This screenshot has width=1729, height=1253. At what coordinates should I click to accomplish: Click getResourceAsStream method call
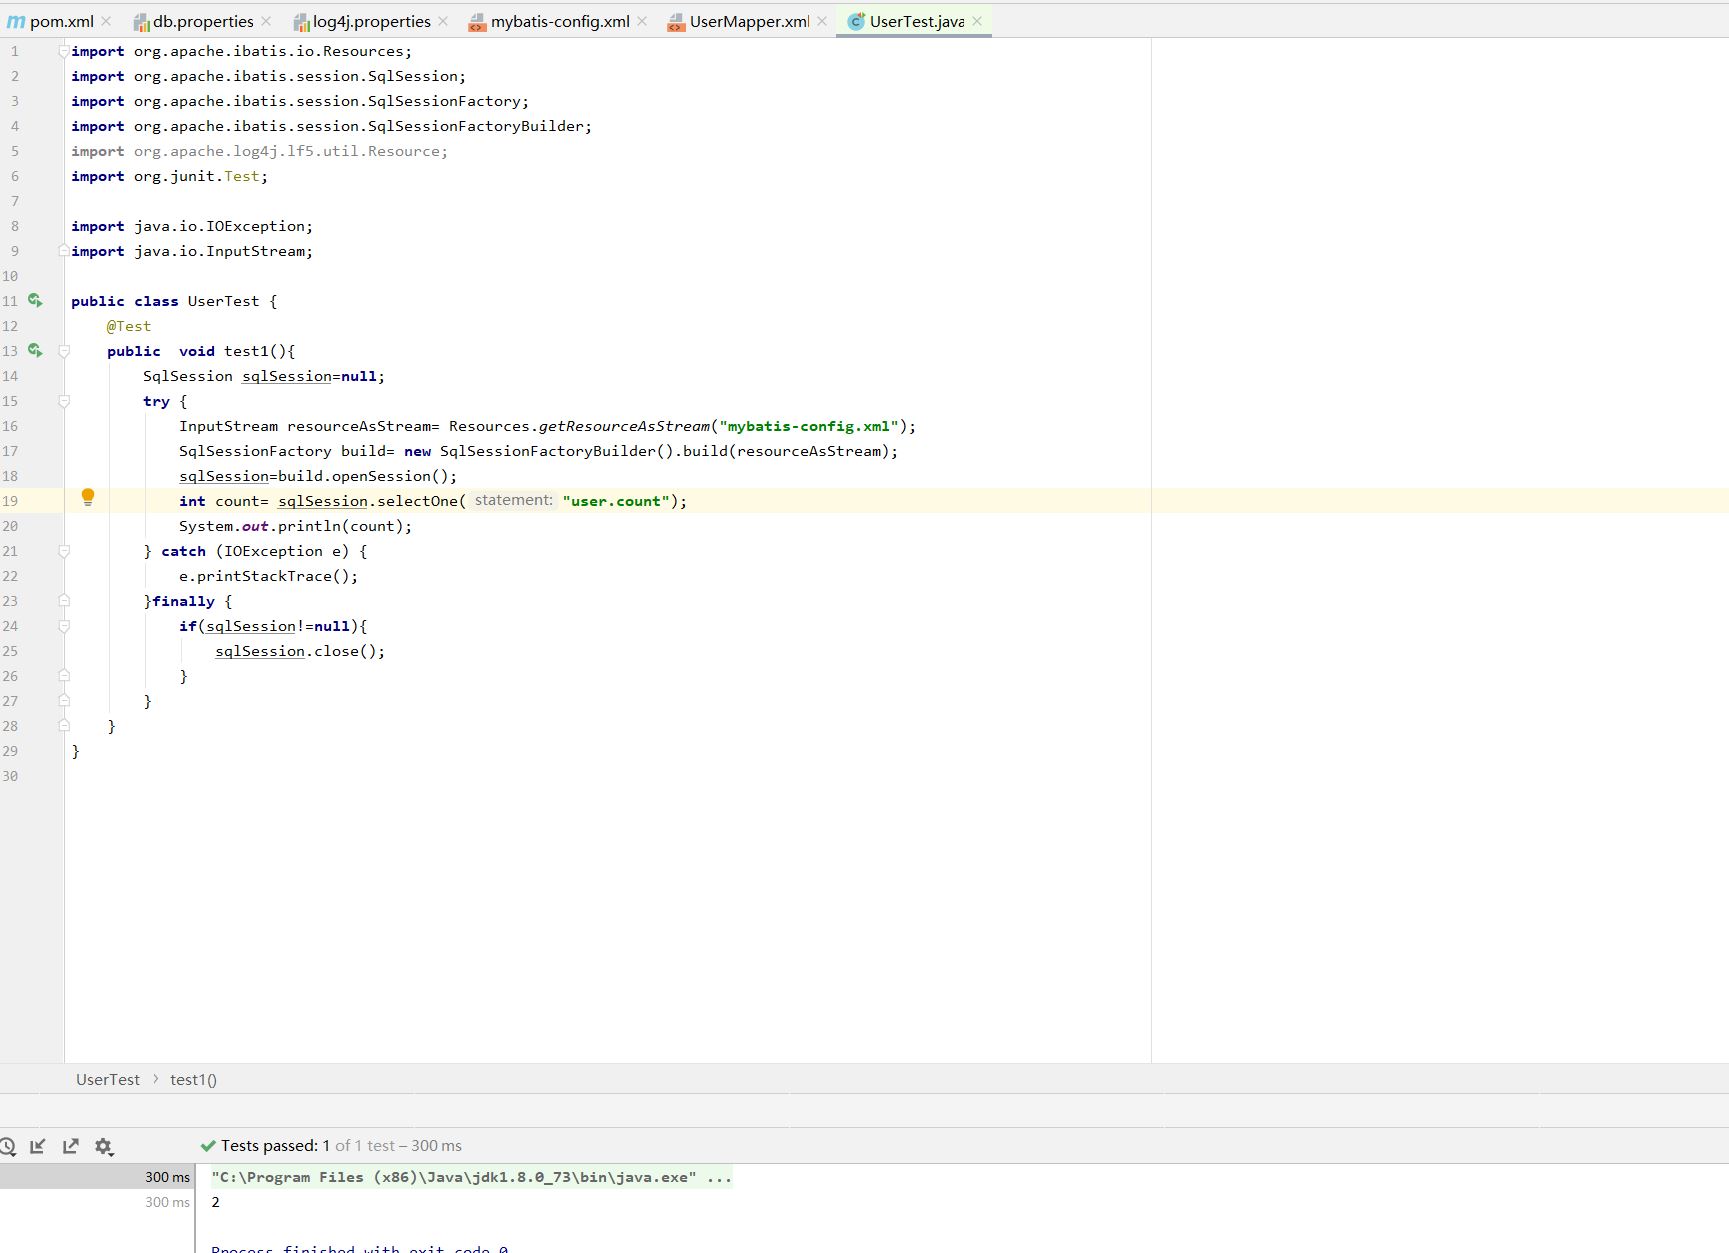pos(624,426)
